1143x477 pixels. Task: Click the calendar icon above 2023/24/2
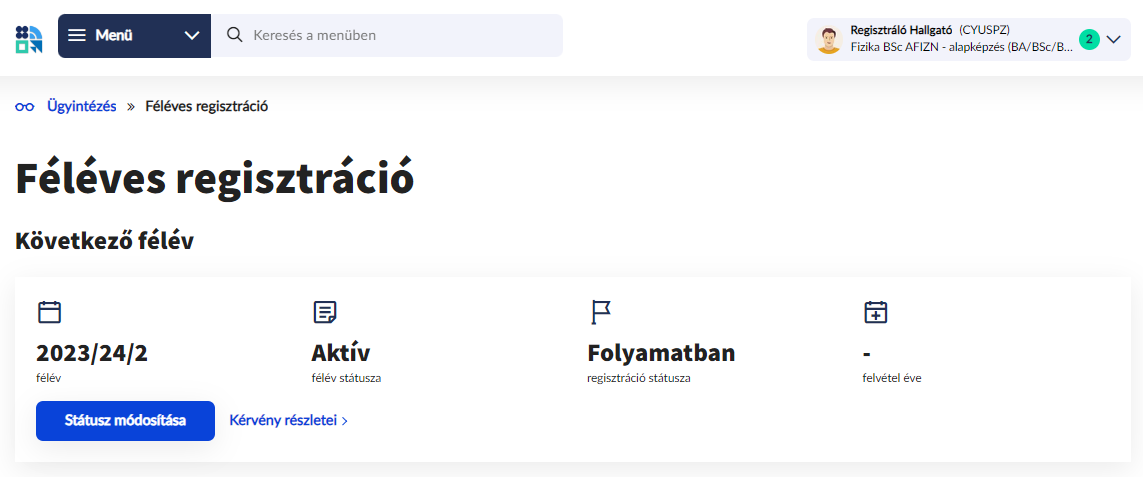pos(49,312)
